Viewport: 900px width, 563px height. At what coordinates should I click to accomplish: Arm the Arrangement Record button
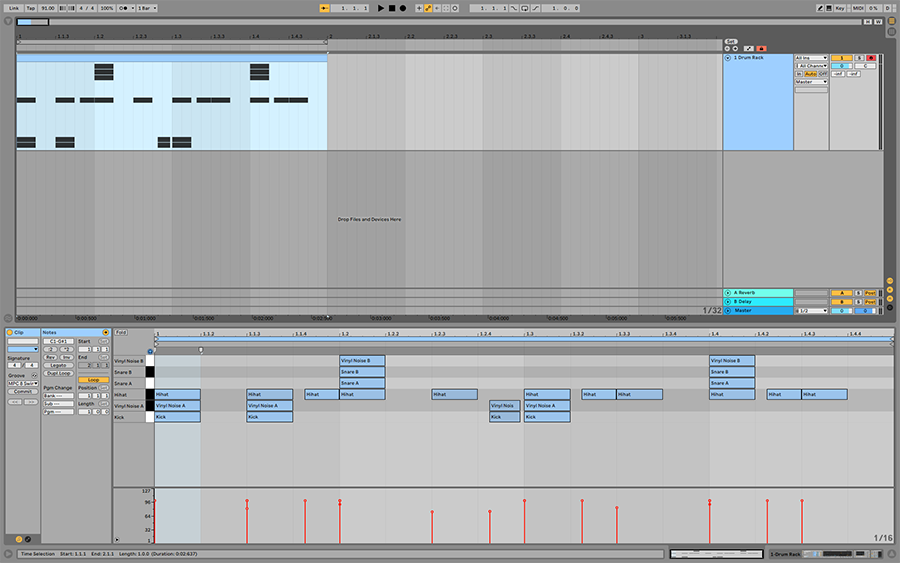pos(403,8)
